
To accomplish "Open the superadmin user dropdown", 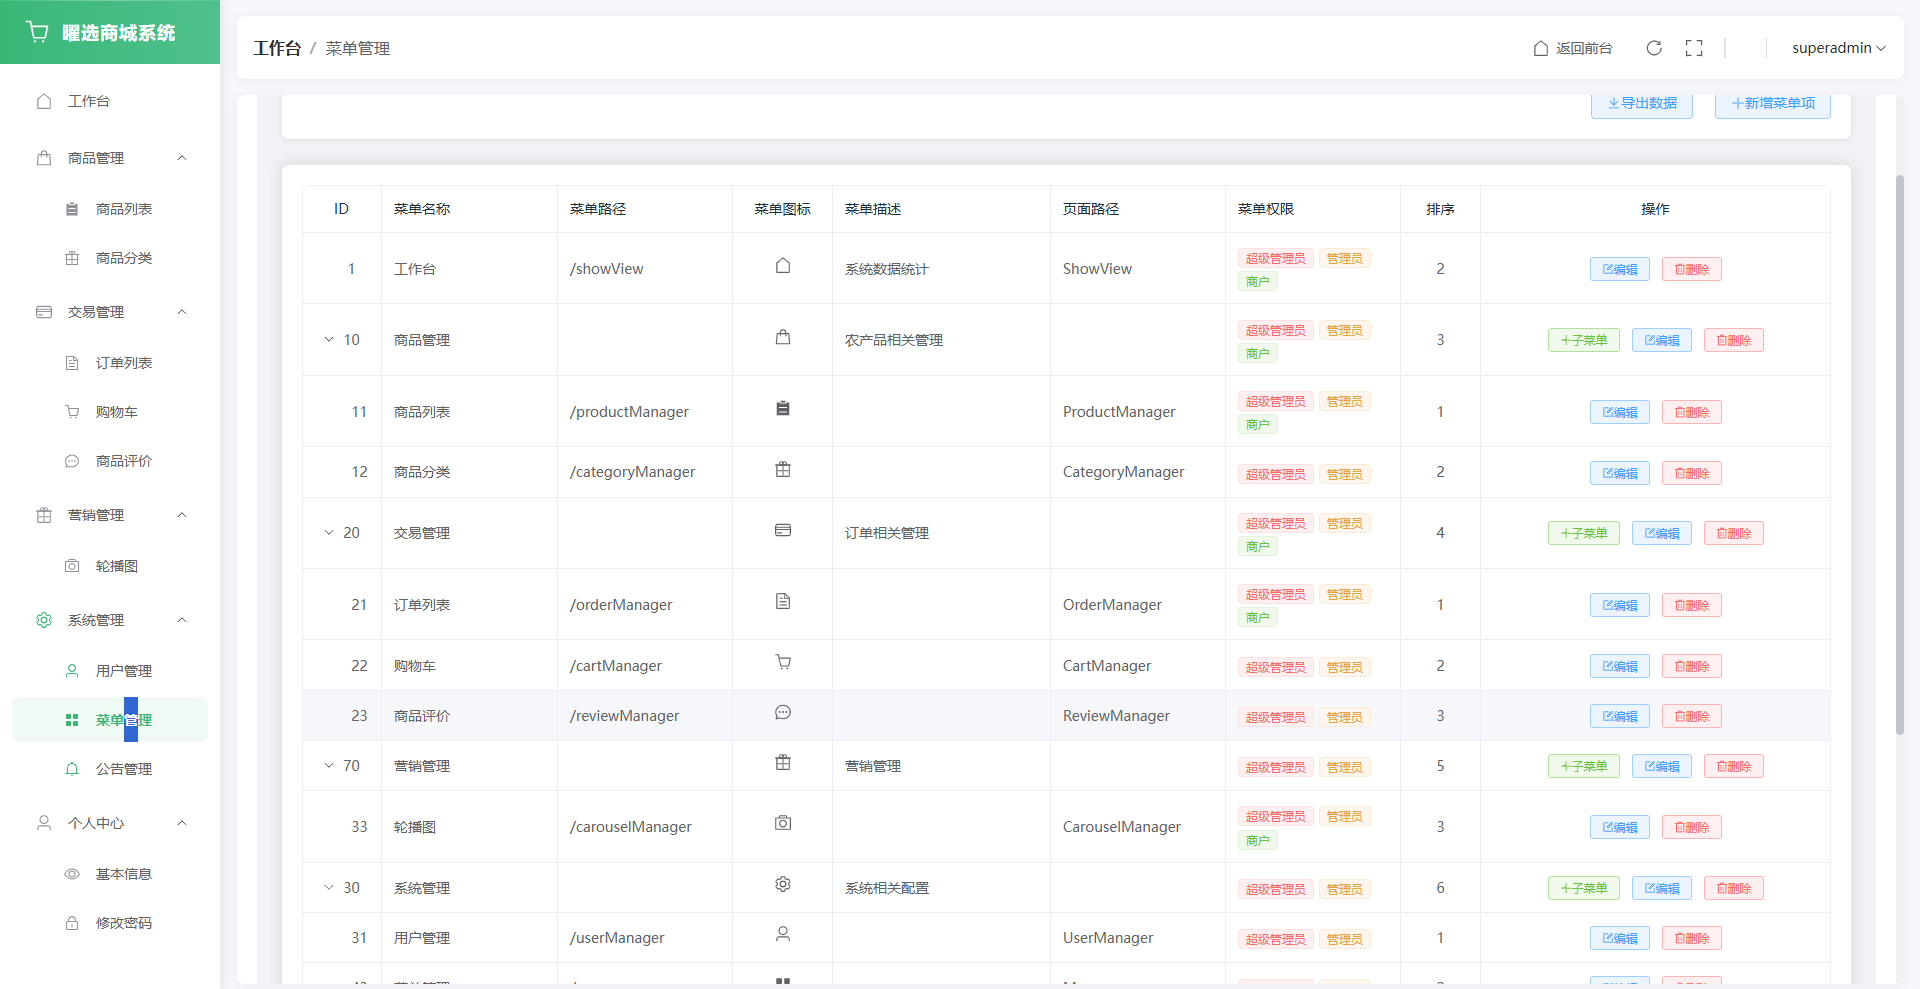I will [x=1838, y=48].
